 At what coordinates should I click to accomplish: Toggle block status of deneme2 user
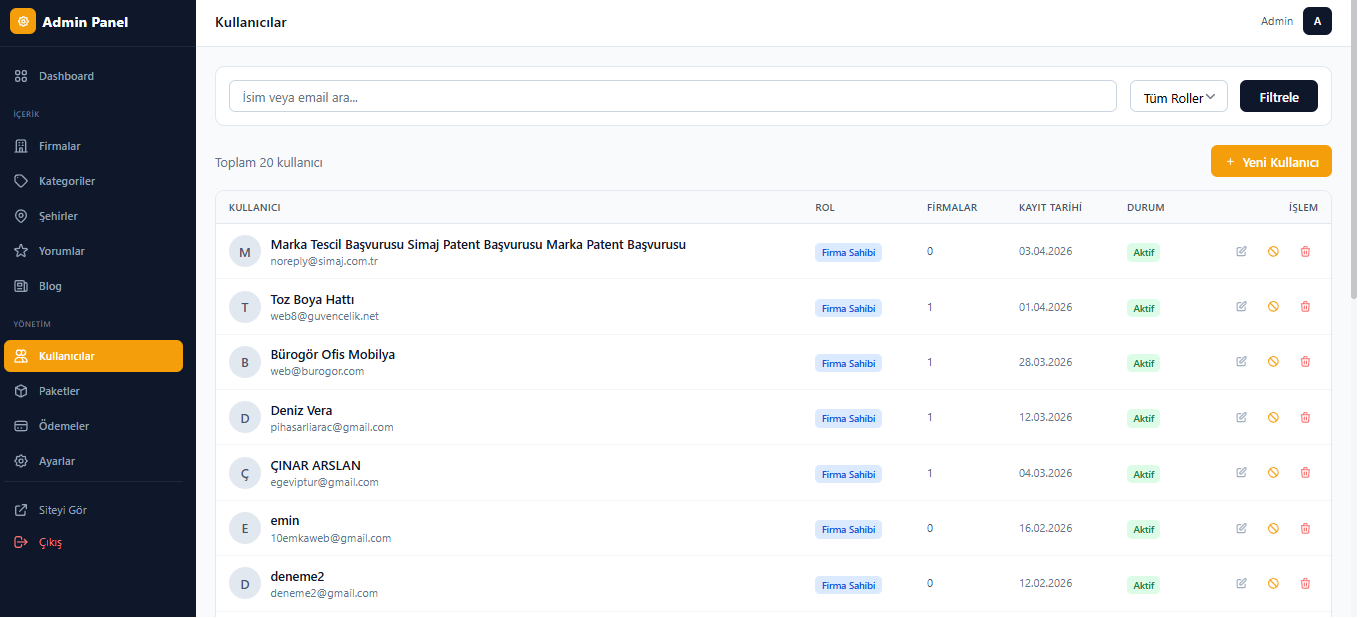coord(1273,583)
